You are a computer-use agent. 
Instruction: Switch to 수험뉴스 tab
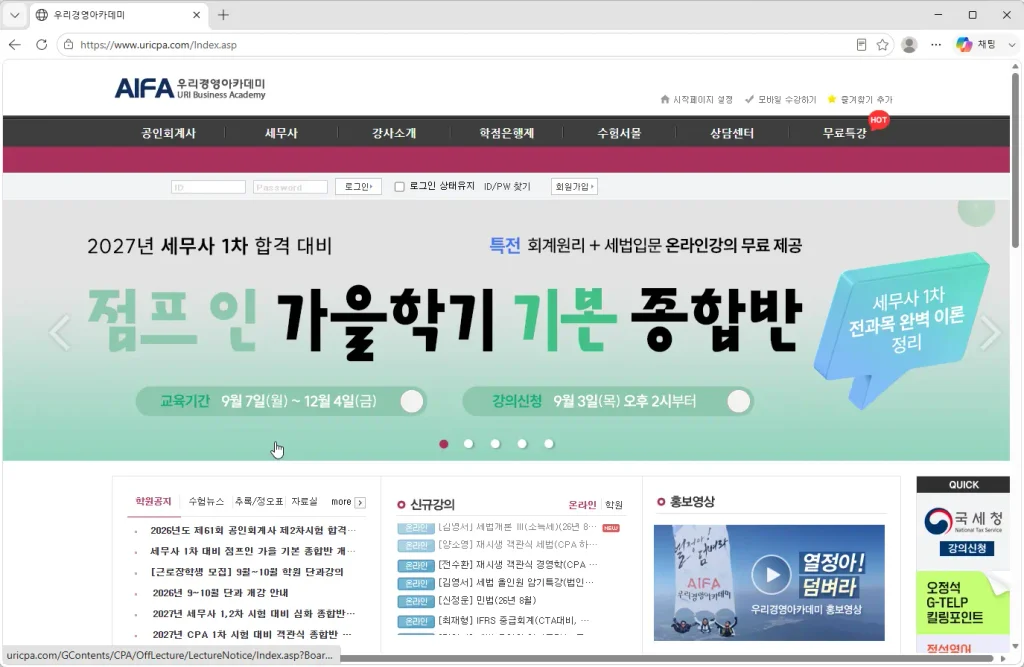pos(206,501)
